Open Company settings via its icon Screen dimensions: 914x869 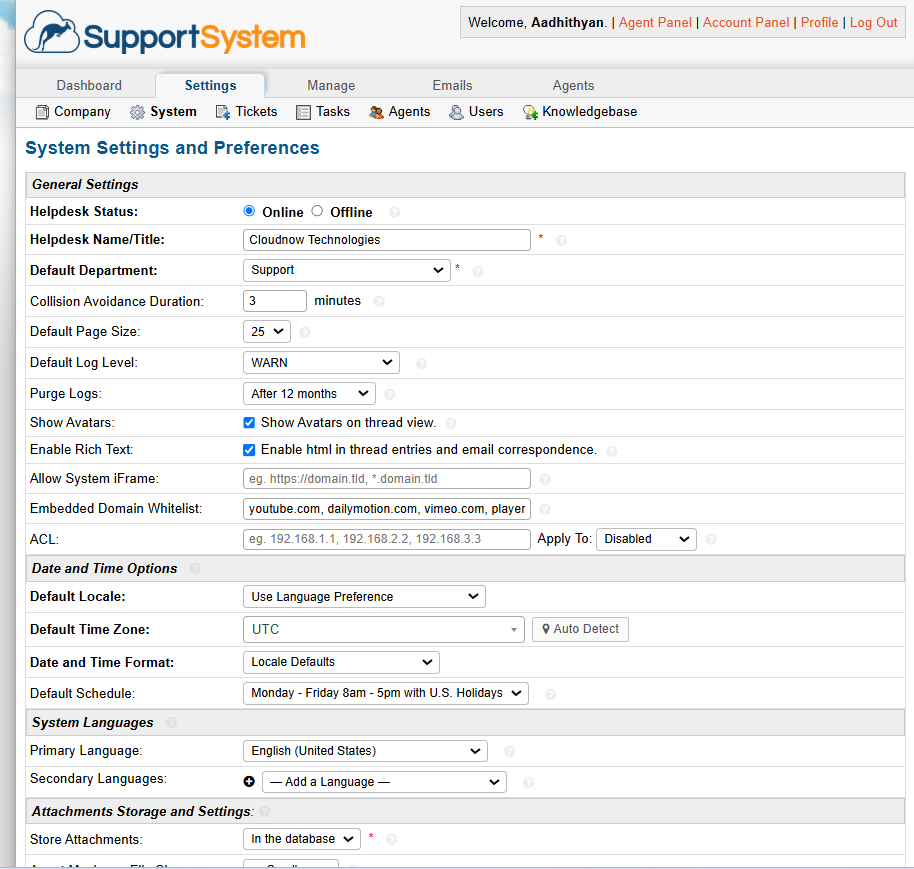(40, 112)
